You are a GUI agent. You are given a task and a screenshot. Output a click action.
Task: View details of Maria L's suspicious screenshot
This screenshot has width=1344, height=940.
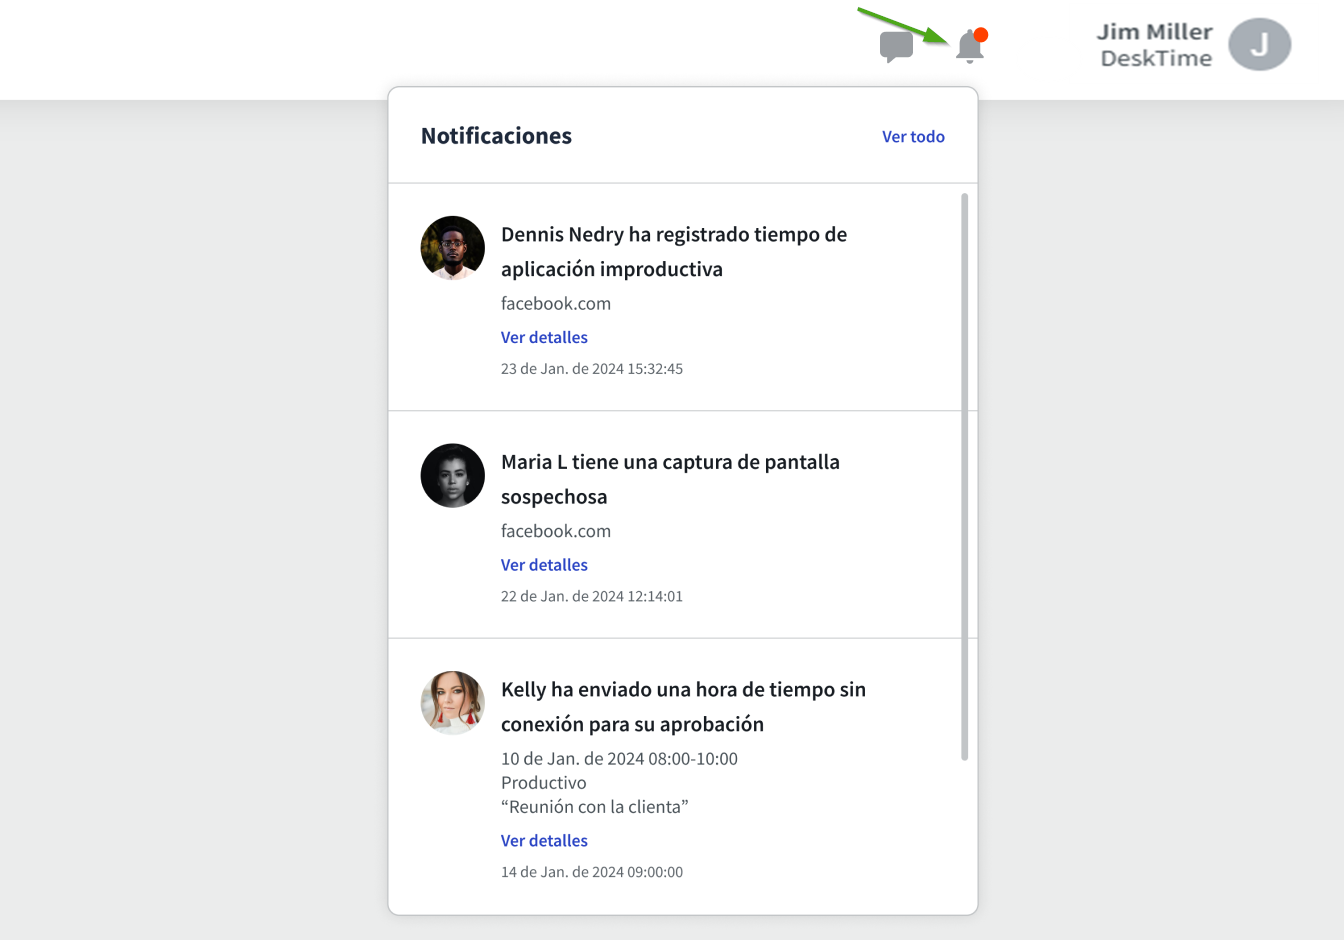pyautogui.click(x=544, y=565)
